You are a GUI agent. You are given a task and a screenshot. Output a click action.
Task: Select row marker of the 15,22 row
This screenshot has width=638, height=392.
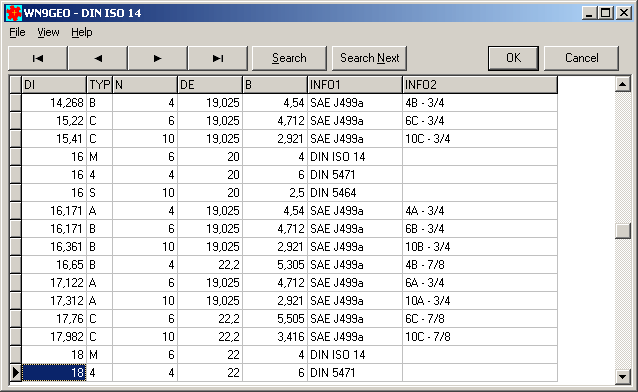pos(15,121)
